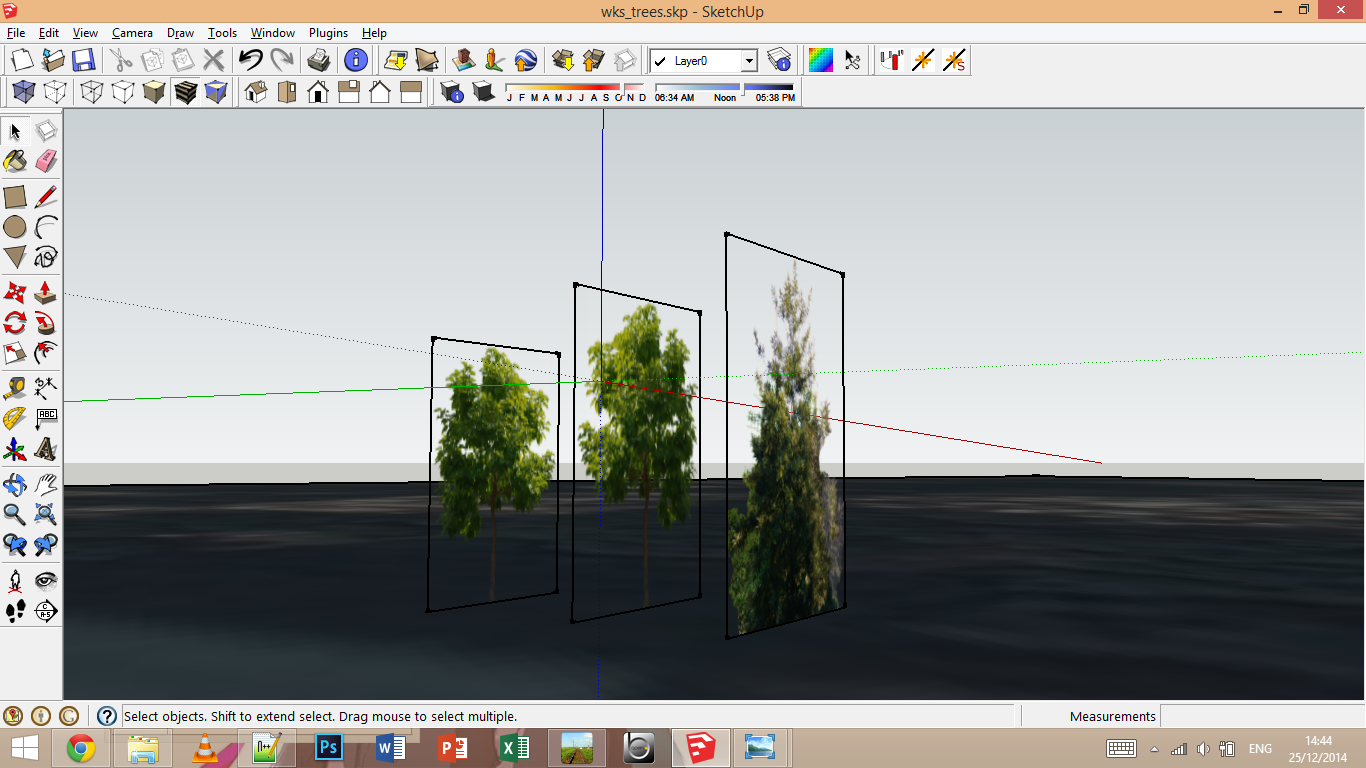The image size is (1366, 768).
Task: Switch to Shaded With Textures style
Action: (x=185, y=93)
